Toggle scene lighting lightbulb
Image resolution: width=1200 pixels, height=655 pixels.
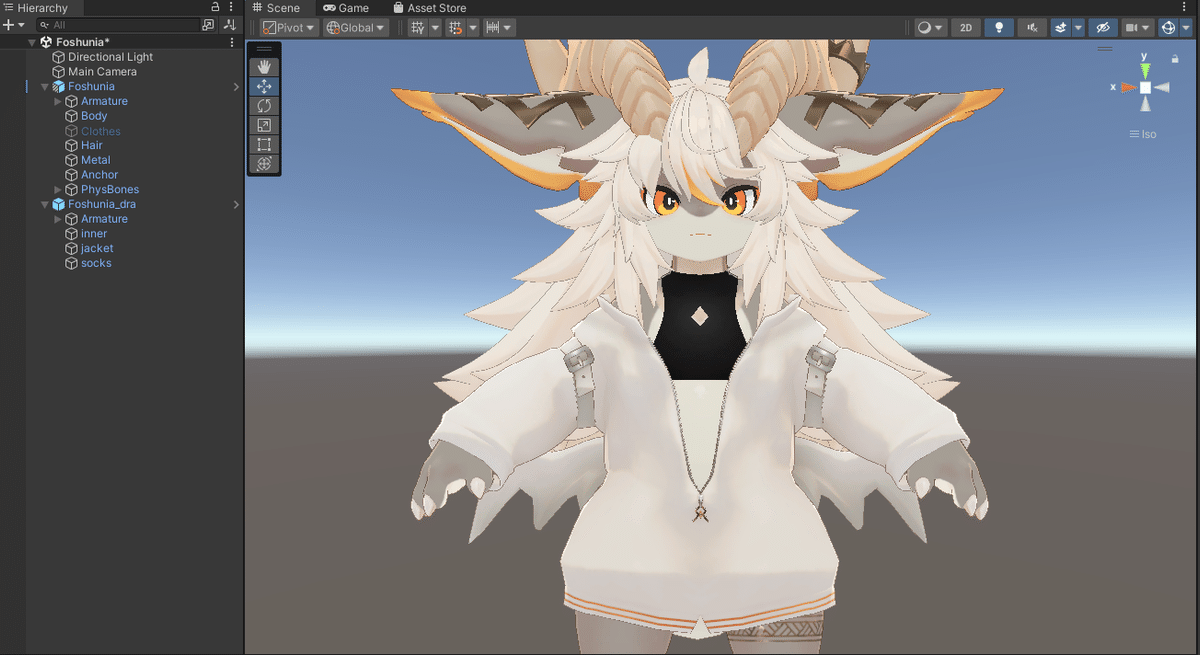(x=998, y=28)
